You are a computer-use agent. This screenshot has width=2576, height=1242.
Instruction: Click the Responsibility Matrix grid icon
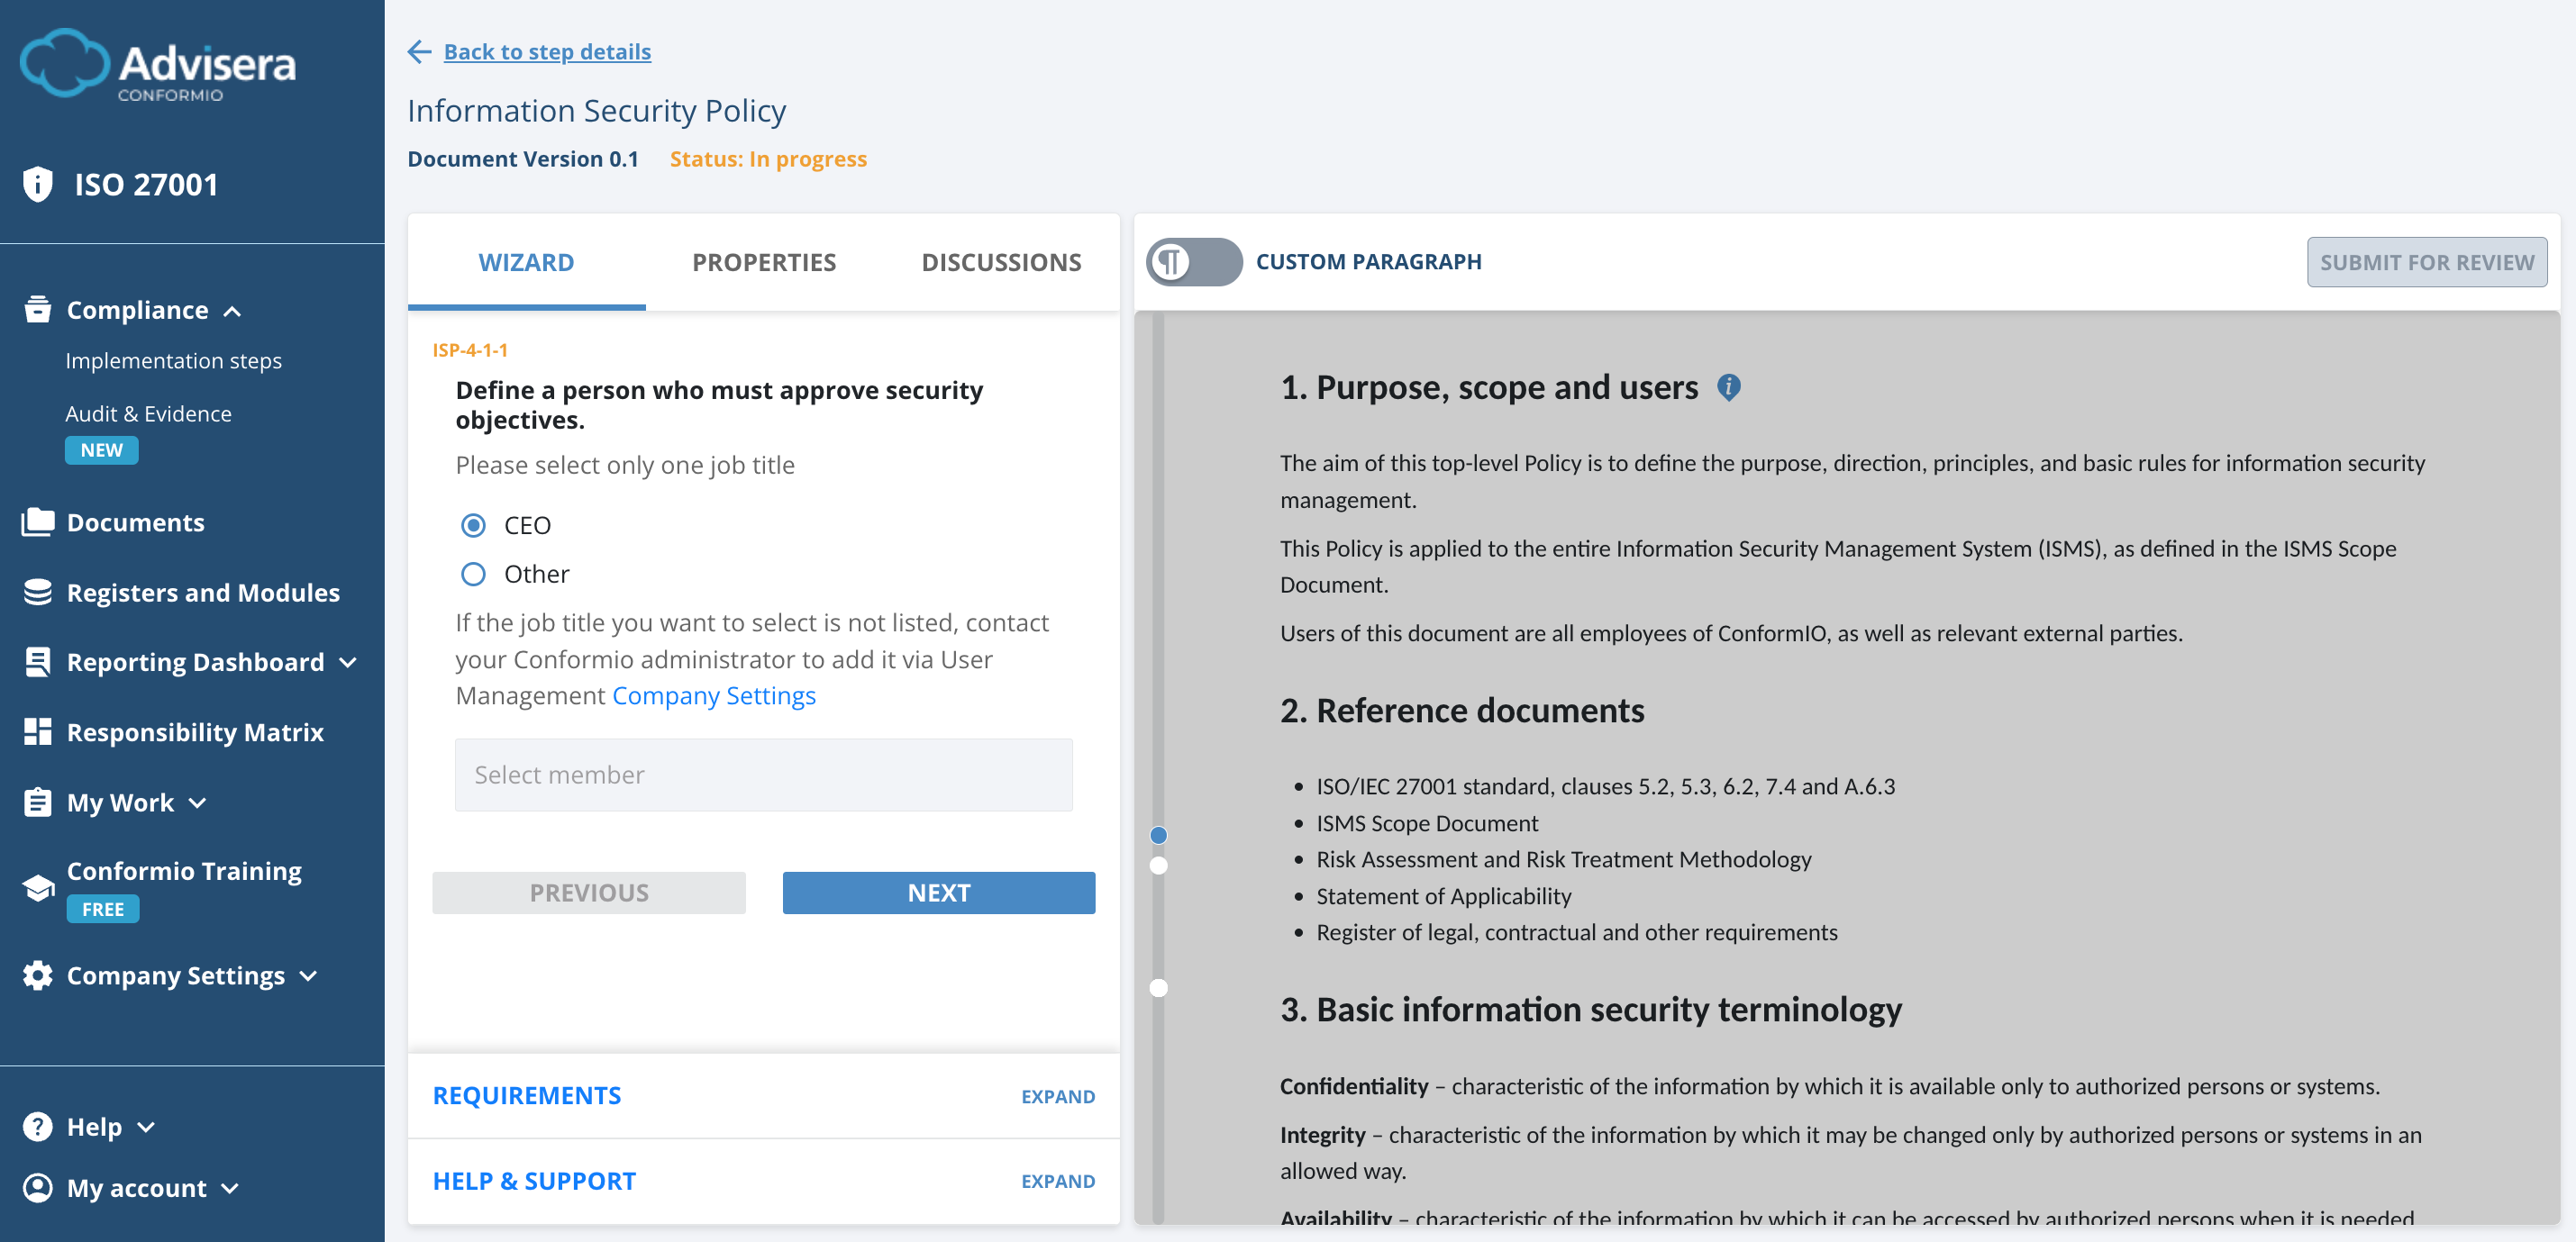click(37, 731)
